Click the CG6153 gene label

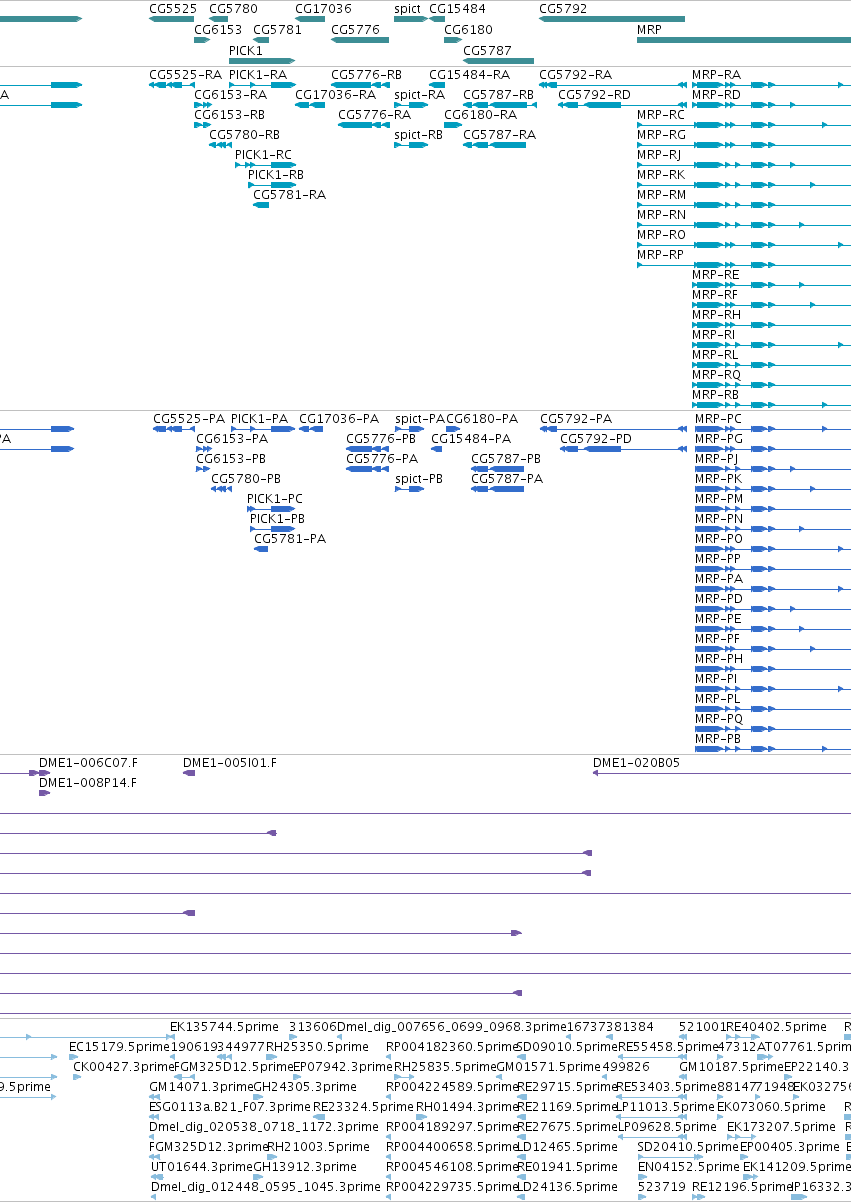point(218,30)
